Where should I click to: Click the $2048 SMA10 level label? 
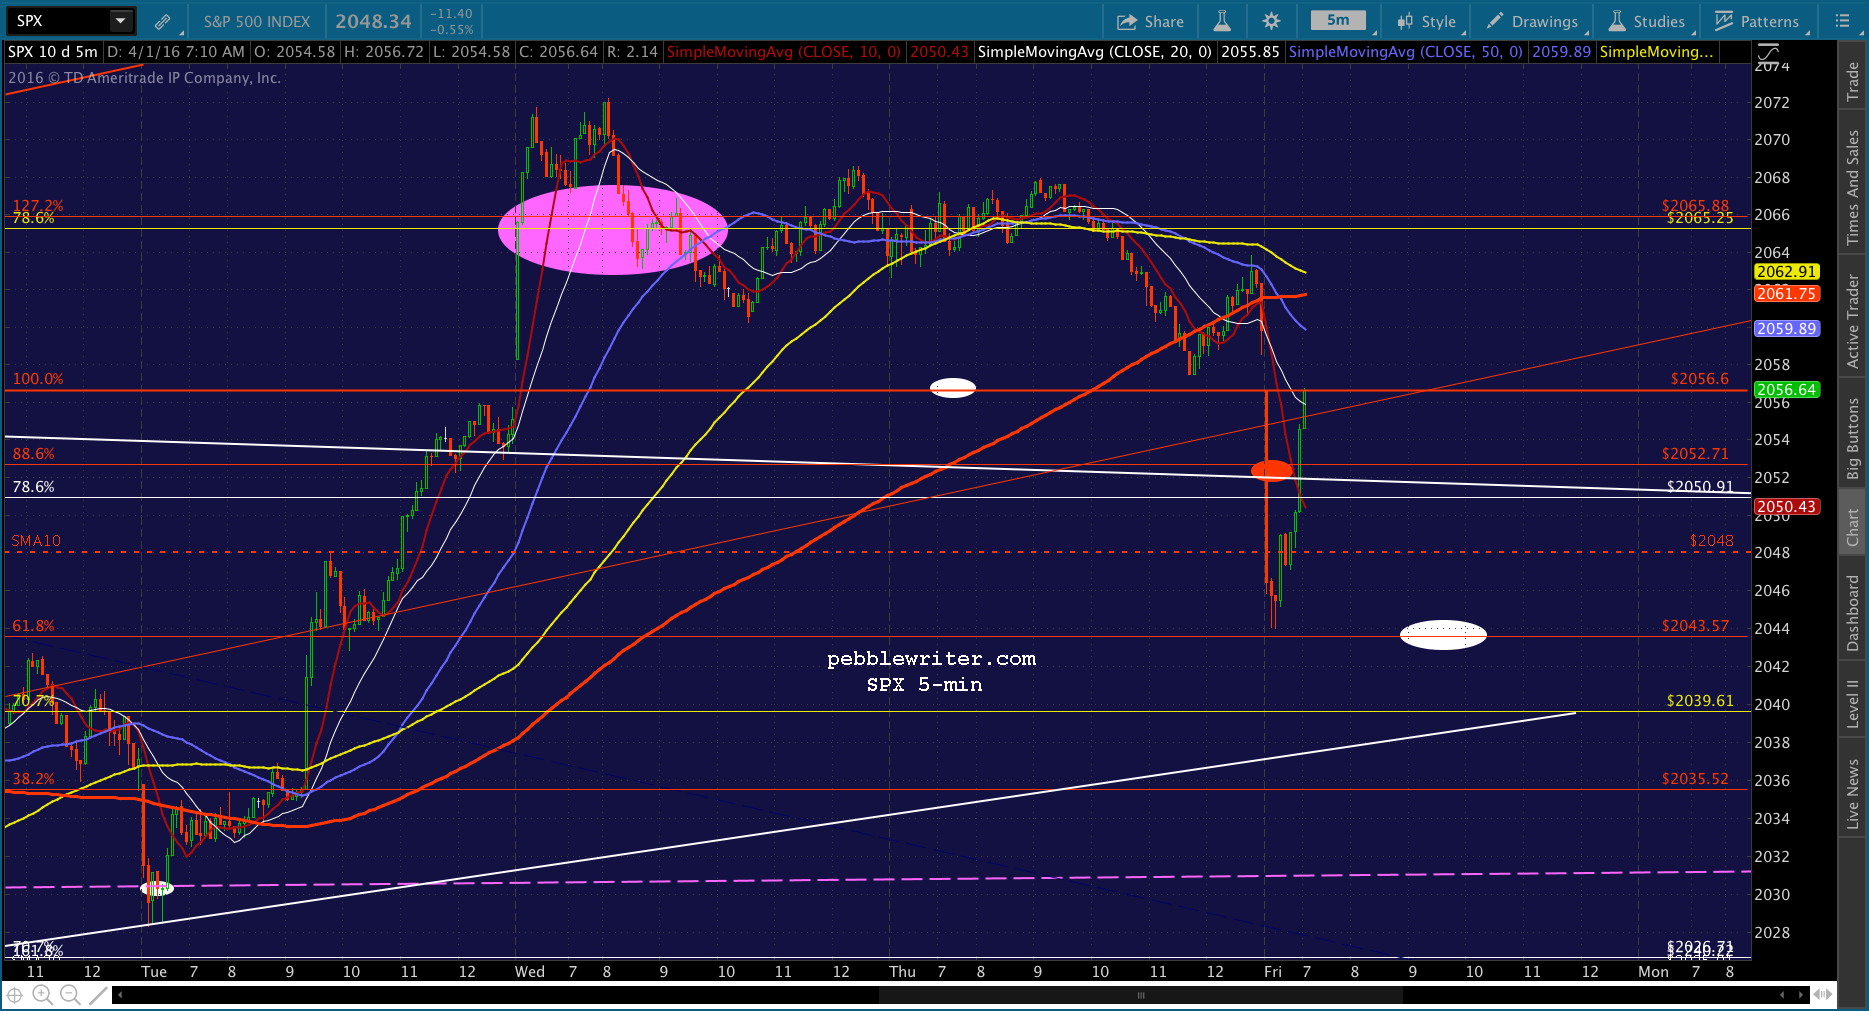[x=1712, y=541]
